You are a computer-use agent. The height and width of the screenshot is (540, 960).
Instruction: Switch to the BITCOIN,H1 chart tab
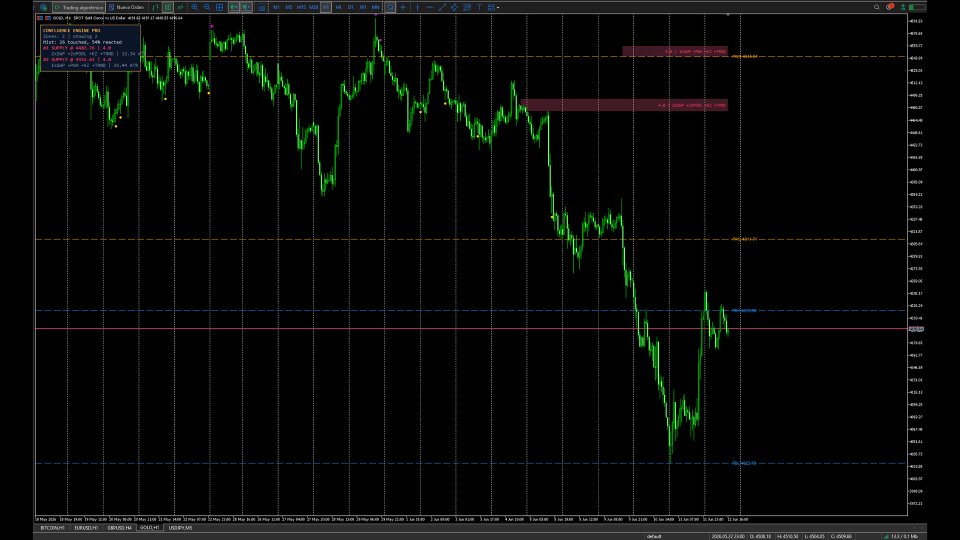(52, 528)
